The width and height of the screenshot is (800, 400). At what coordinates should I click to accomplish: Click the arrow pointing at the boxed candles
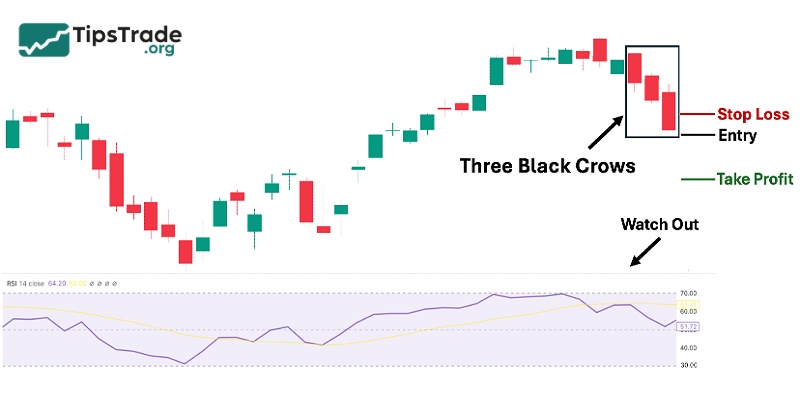coord(602,131)
